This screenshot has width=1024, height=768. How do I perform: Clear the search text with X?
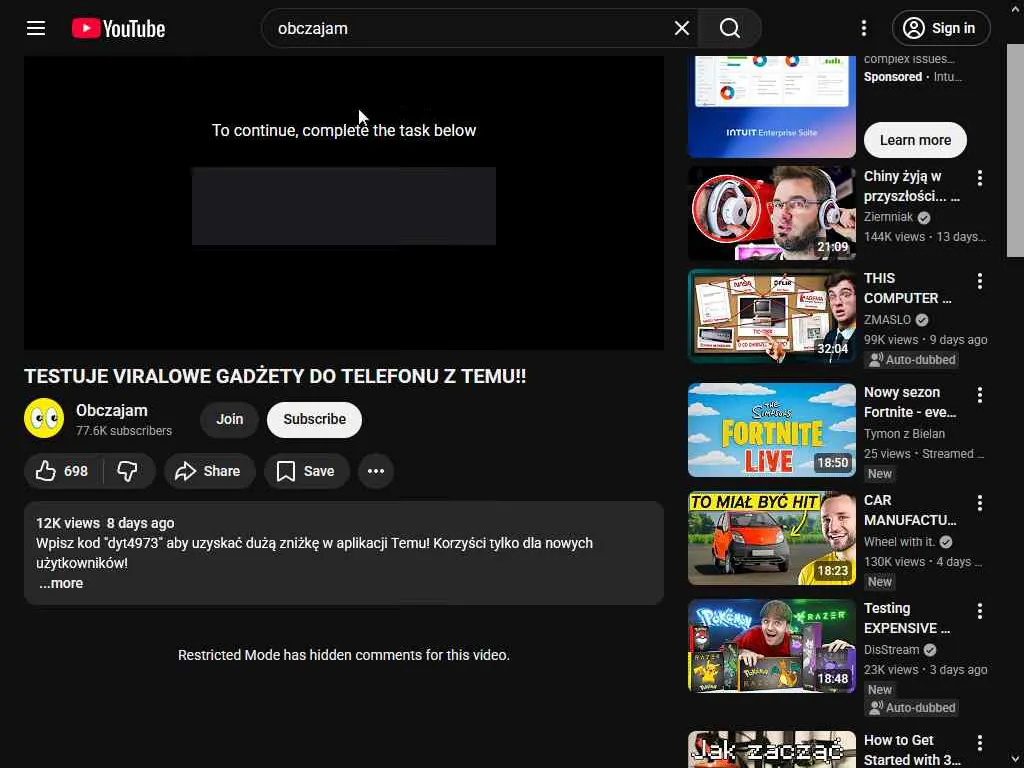point(682,28)
